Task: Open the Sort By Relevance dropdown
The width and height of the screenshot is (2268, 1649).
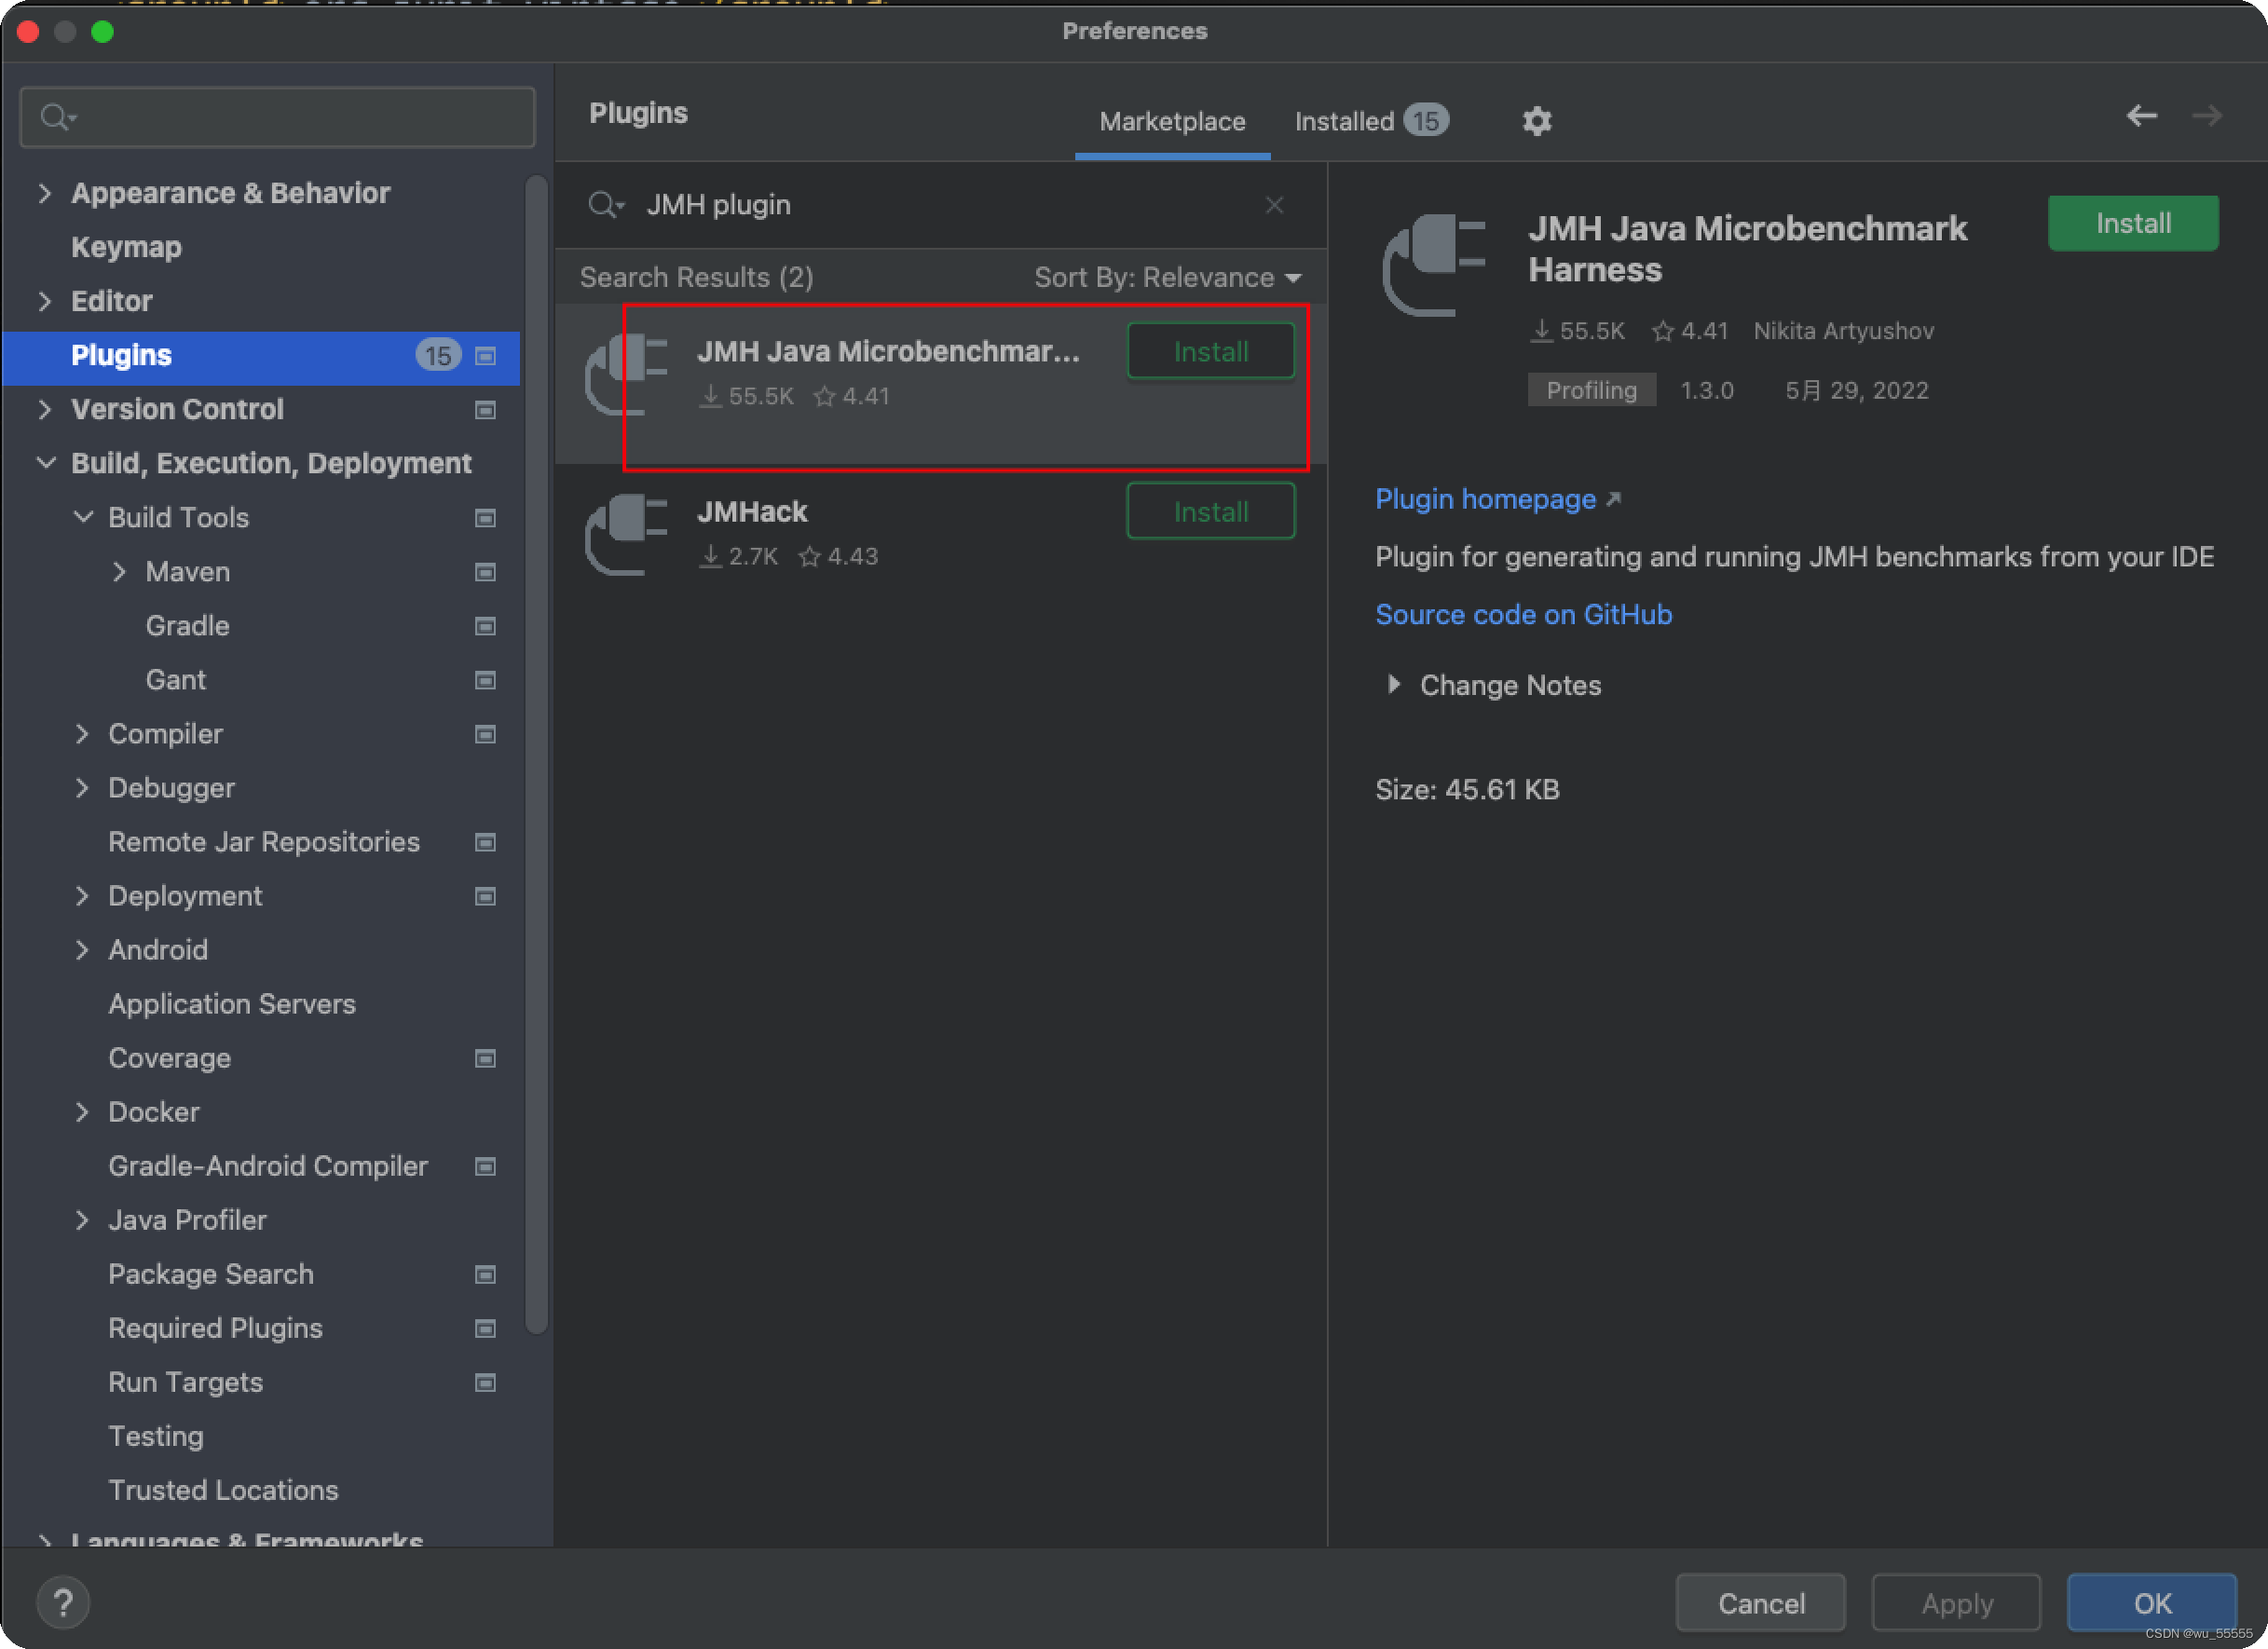Action: (1167, 277)
